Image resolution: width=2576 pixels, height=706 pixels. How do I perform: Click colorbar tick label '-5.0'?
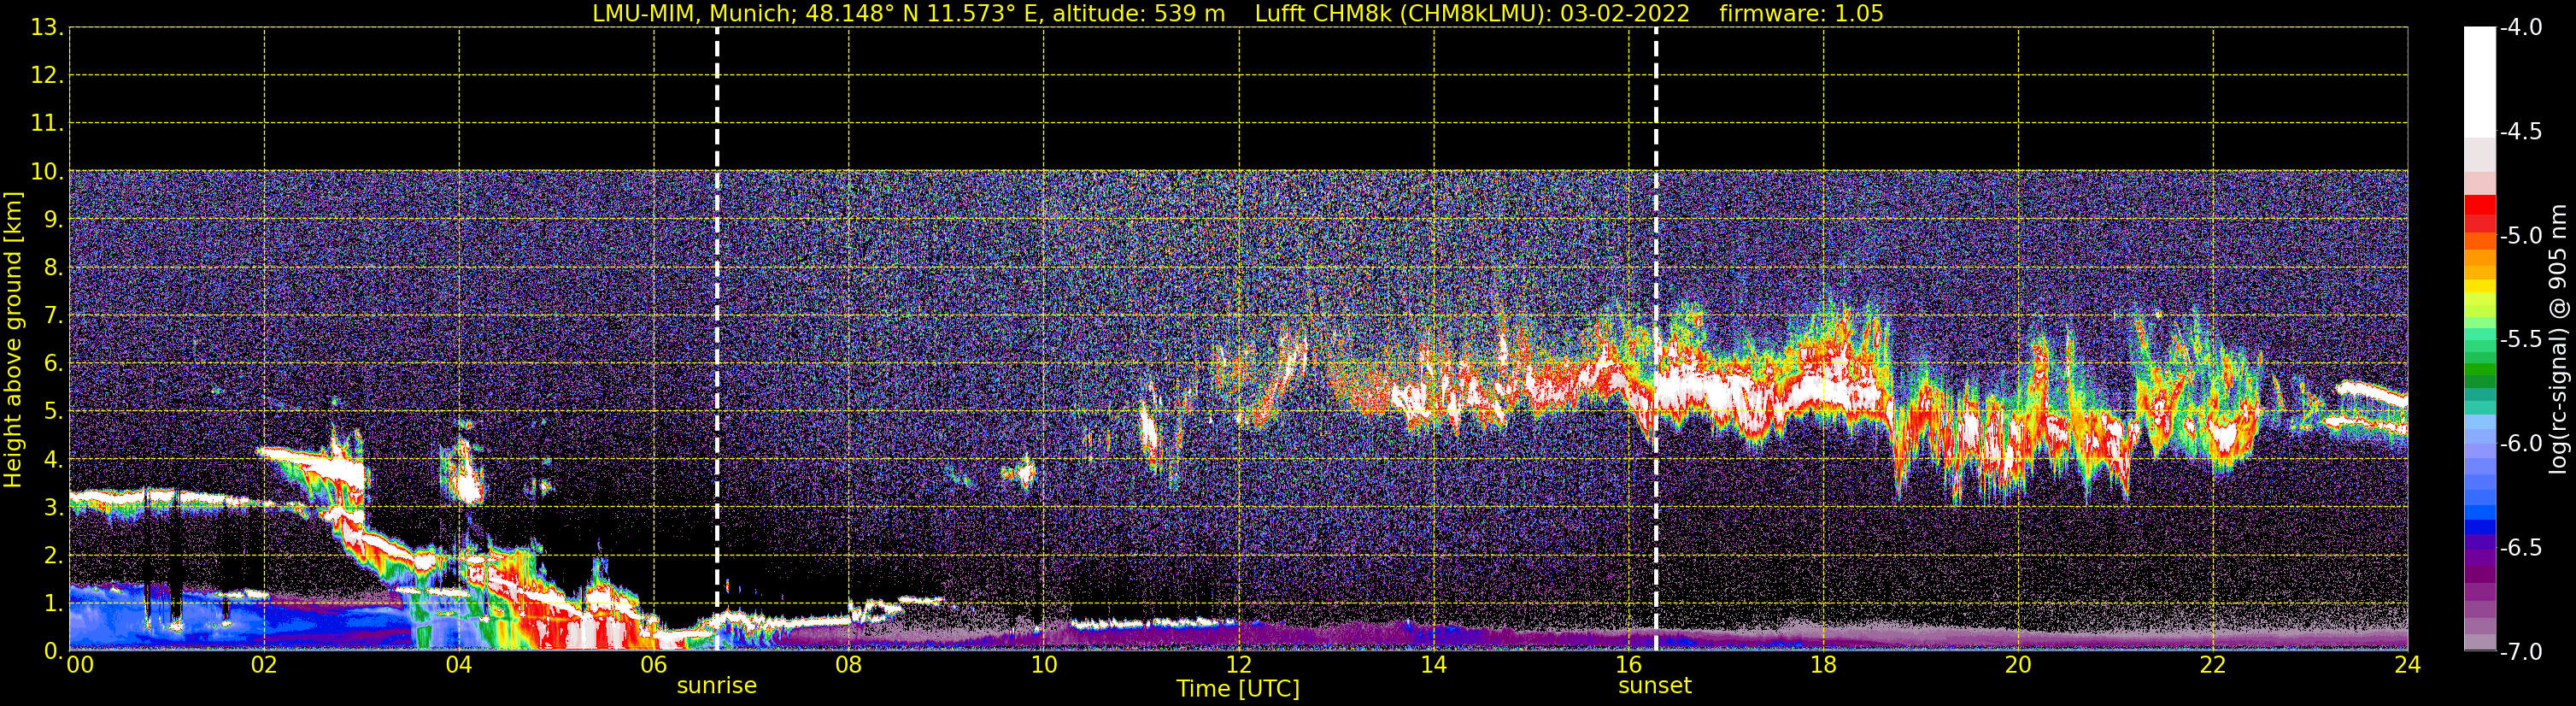(2520, 236)
